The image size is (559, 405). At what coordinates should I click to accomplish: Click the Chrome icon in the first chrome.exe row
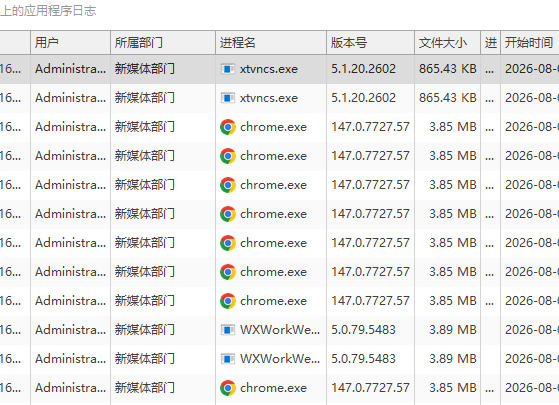click(x=228, y=127)
